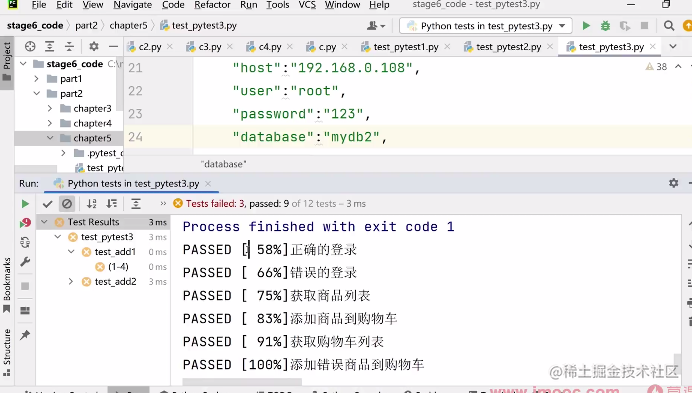Close the test_pytest3.py tab

click(x=653, y=46)
